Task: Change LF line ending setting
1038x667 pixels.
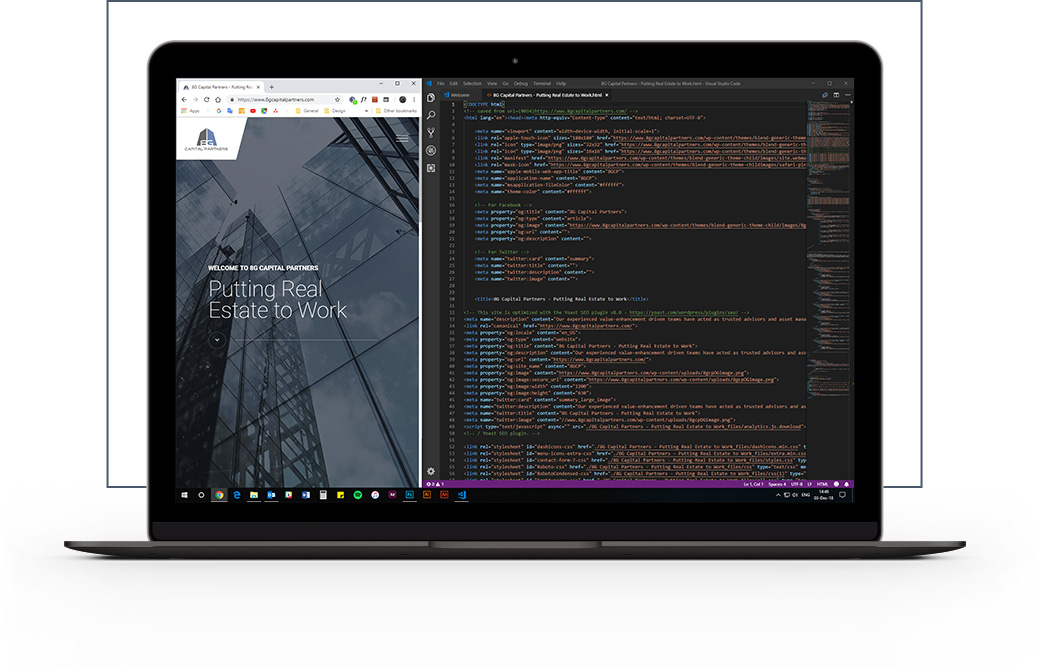Action: pos(809,484)
